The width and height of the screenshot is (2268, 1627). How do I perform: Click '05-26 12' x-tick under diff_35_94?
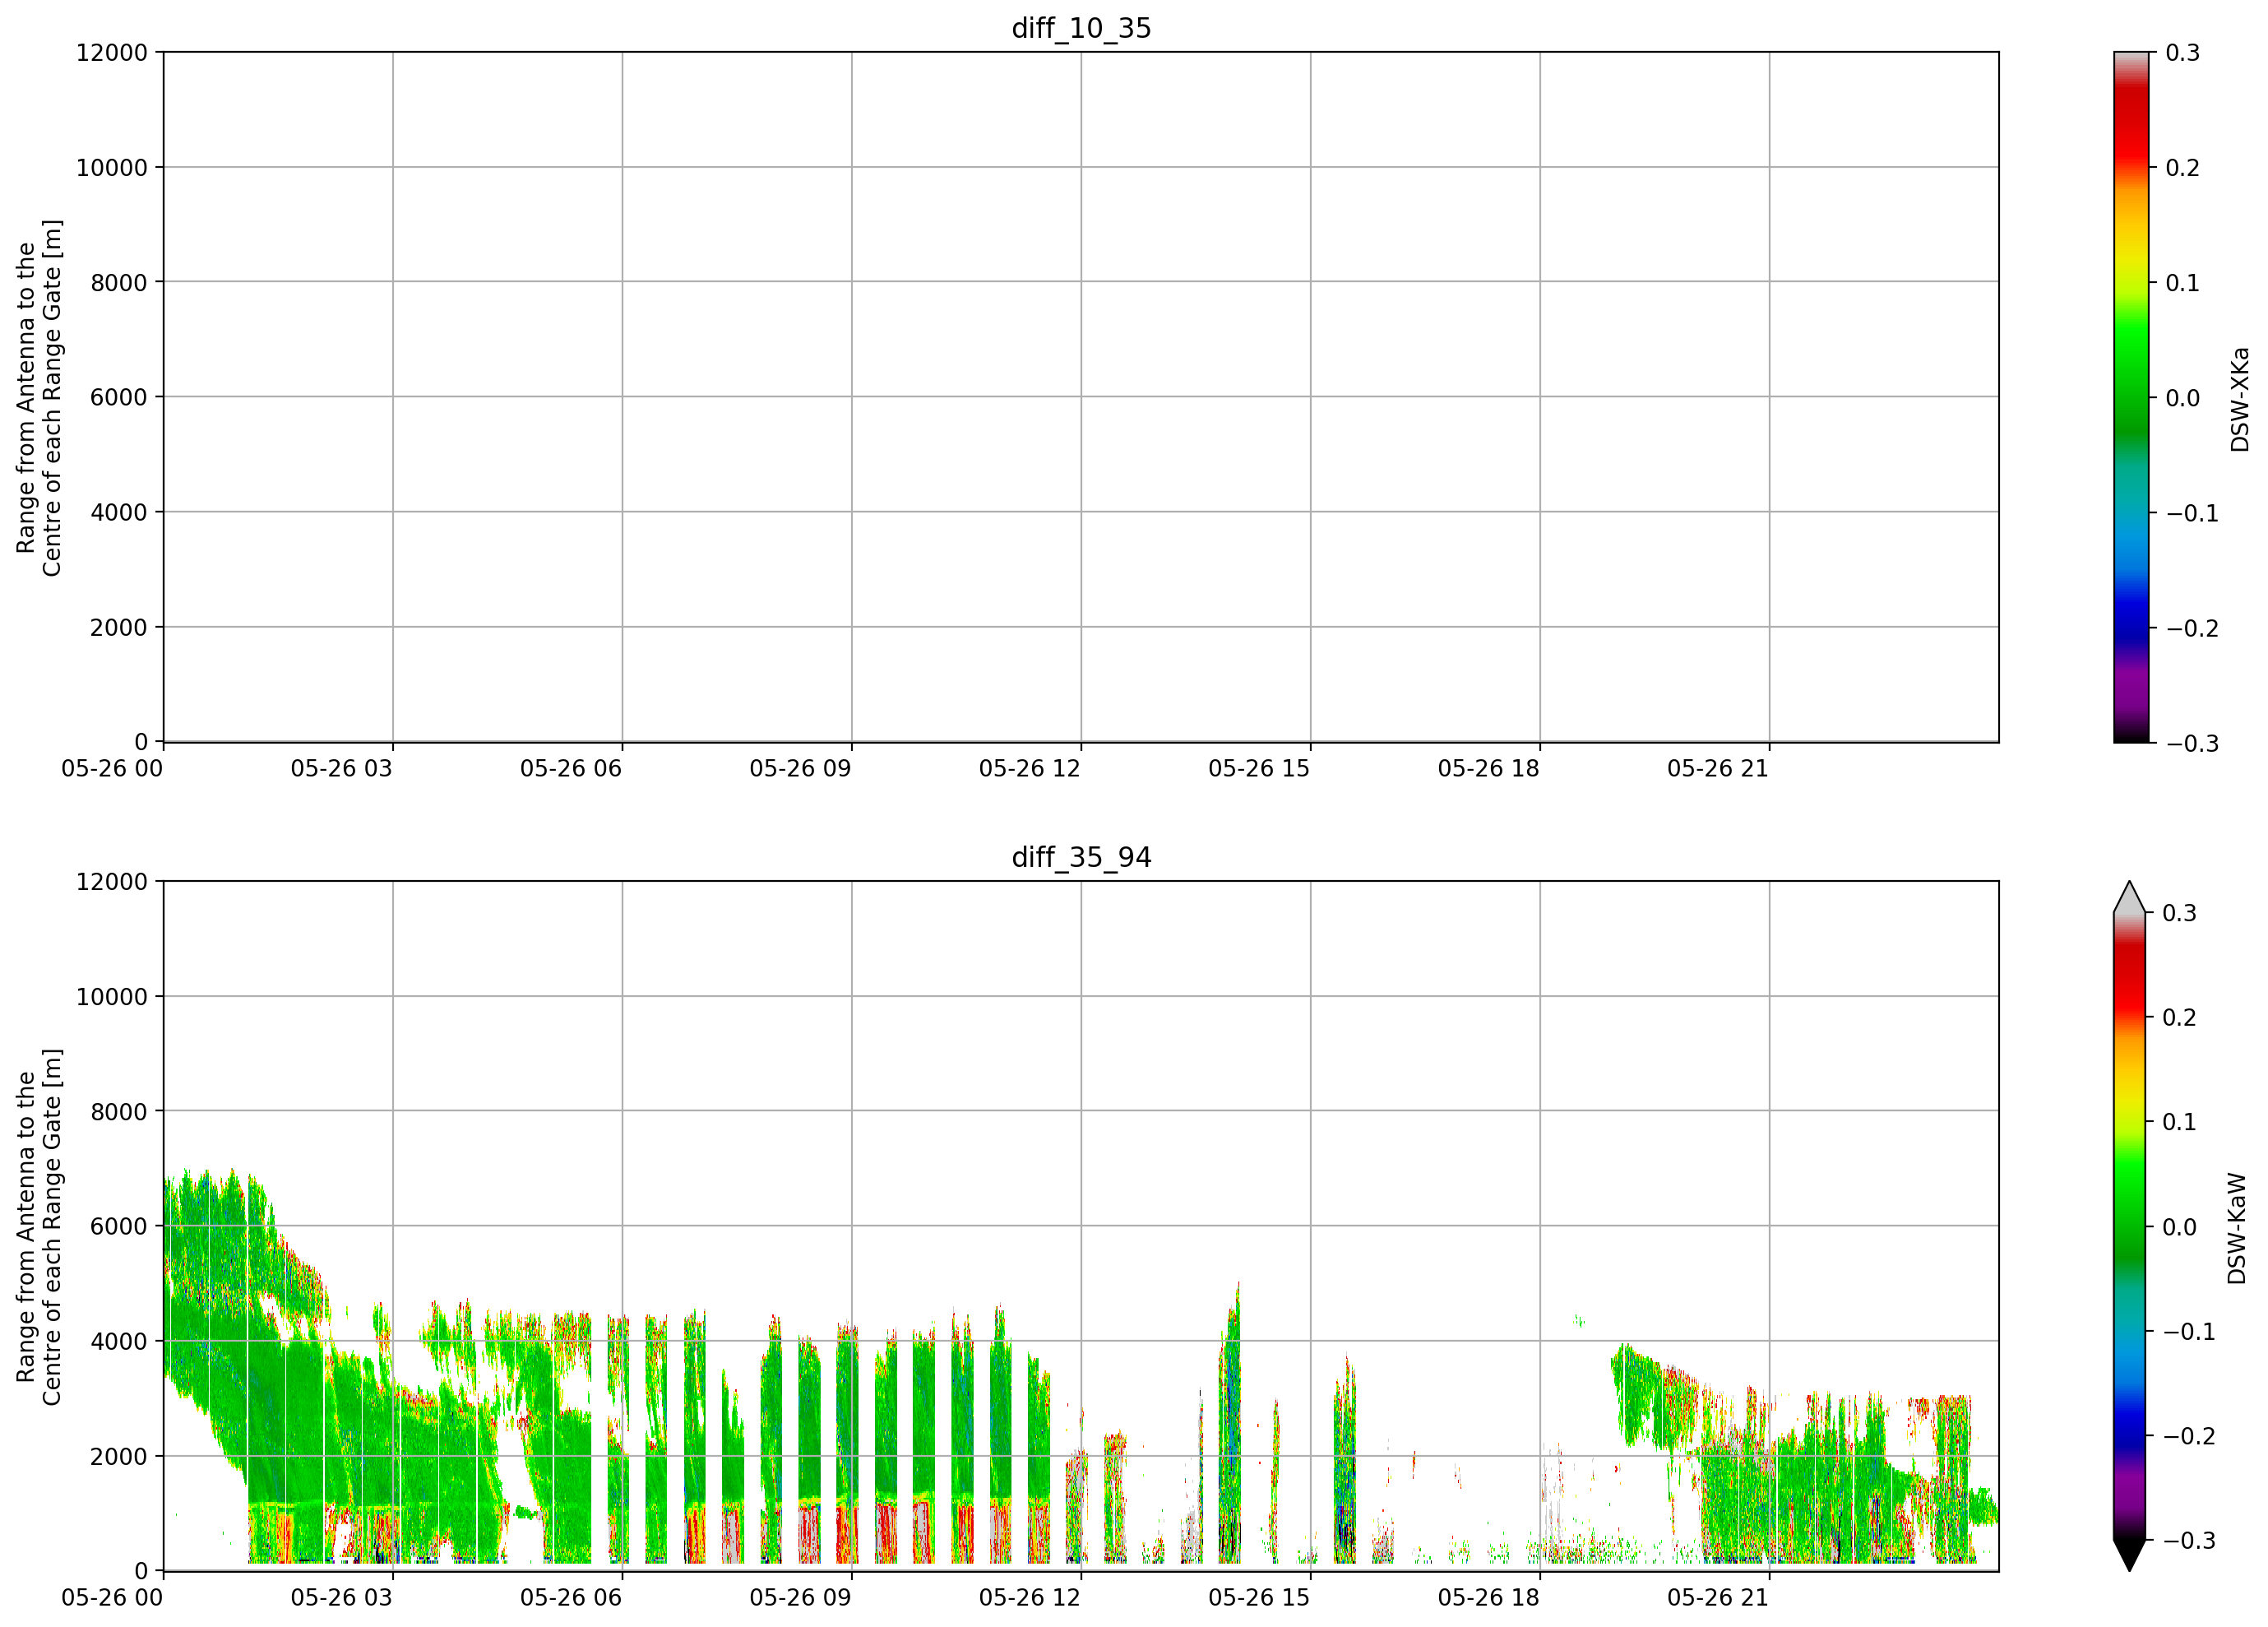[1030, 1597]
